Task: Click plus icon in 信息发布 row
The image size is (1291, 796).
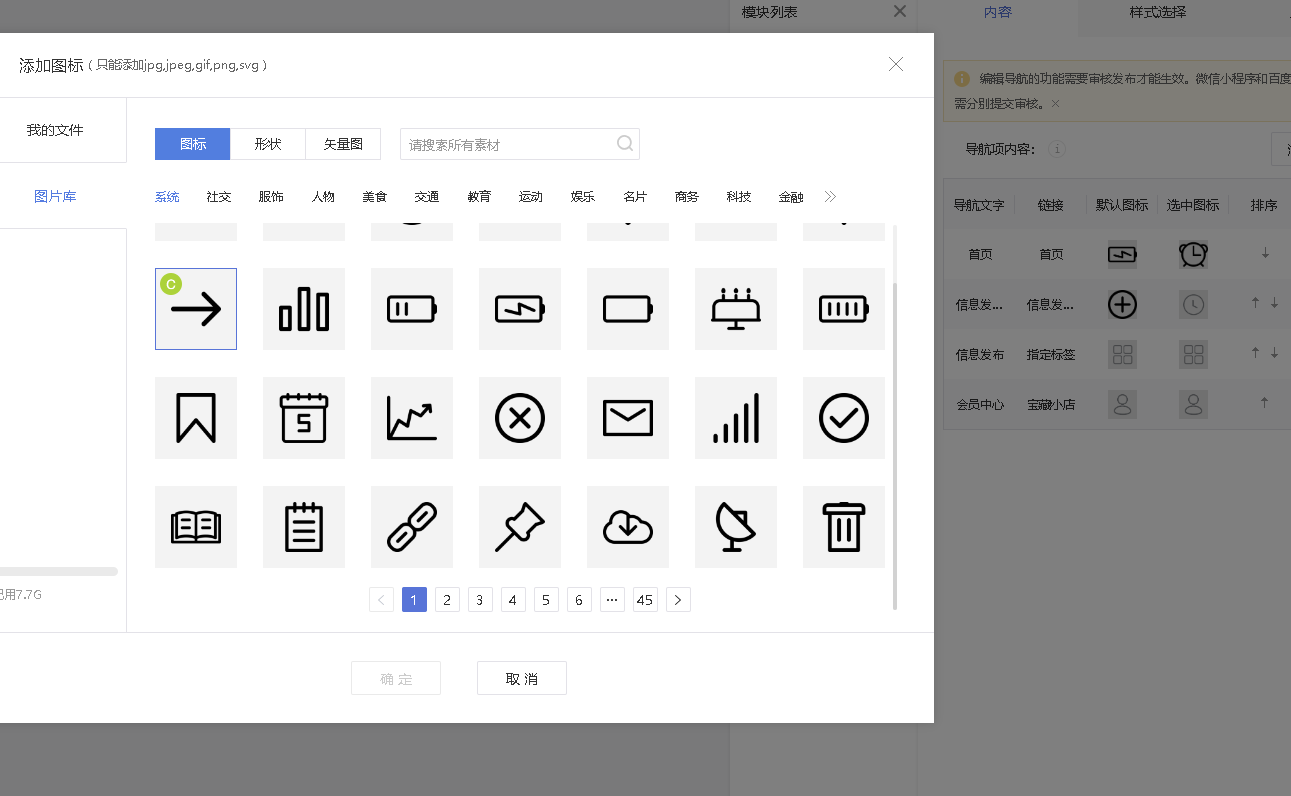Action: point(1122,304)
